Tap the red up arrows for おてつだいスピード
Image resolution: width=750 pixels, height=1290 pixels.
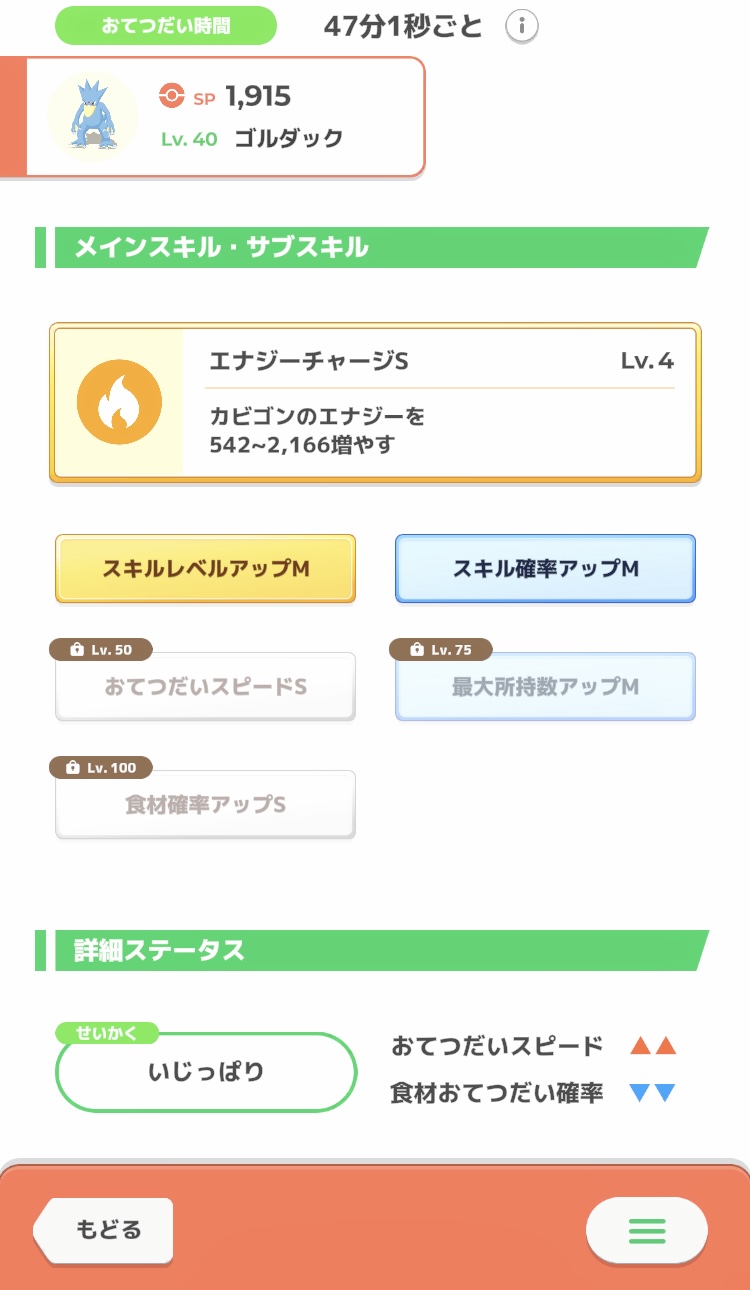pos(653,1047)
